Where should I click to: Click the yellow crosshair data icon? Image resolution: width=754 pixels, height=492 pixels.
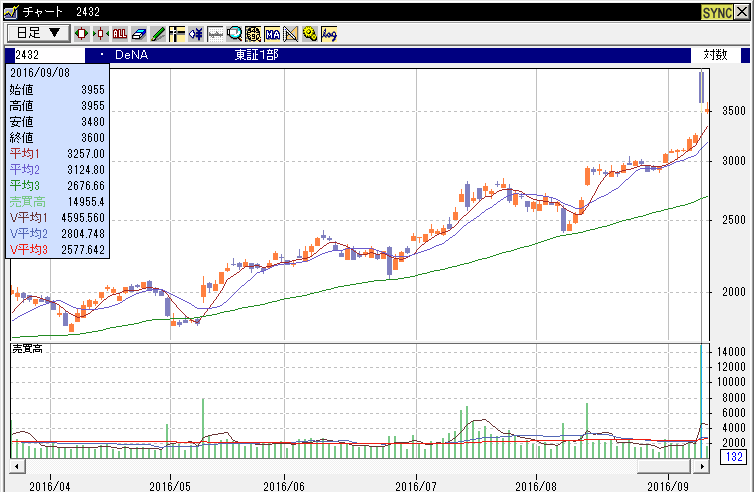click(176, 33)
